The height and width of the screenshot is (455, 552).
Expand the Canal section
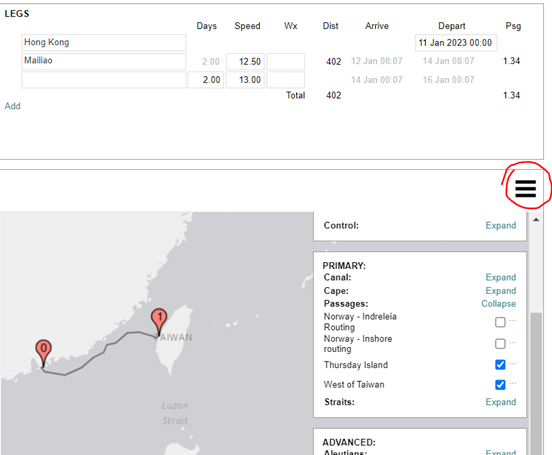tap(501, 277)
